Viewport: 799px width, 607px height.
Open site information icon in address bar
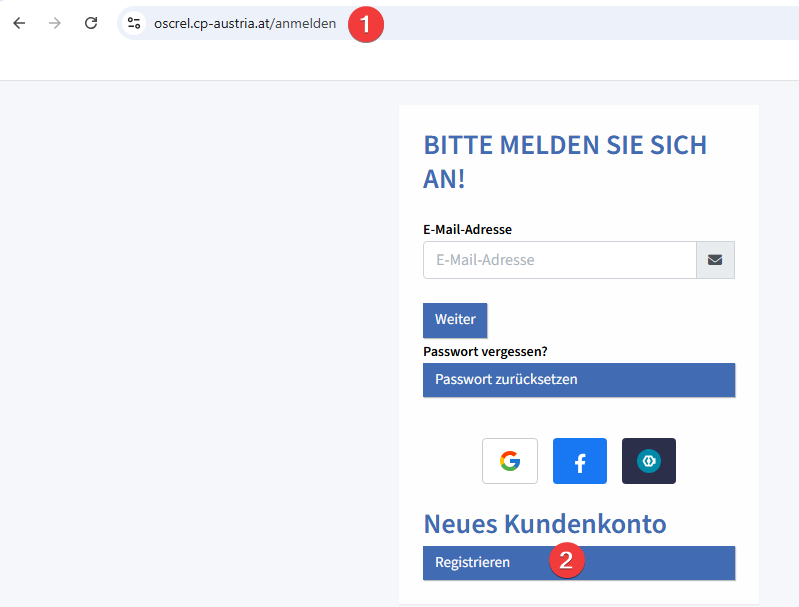pos(134,23)
